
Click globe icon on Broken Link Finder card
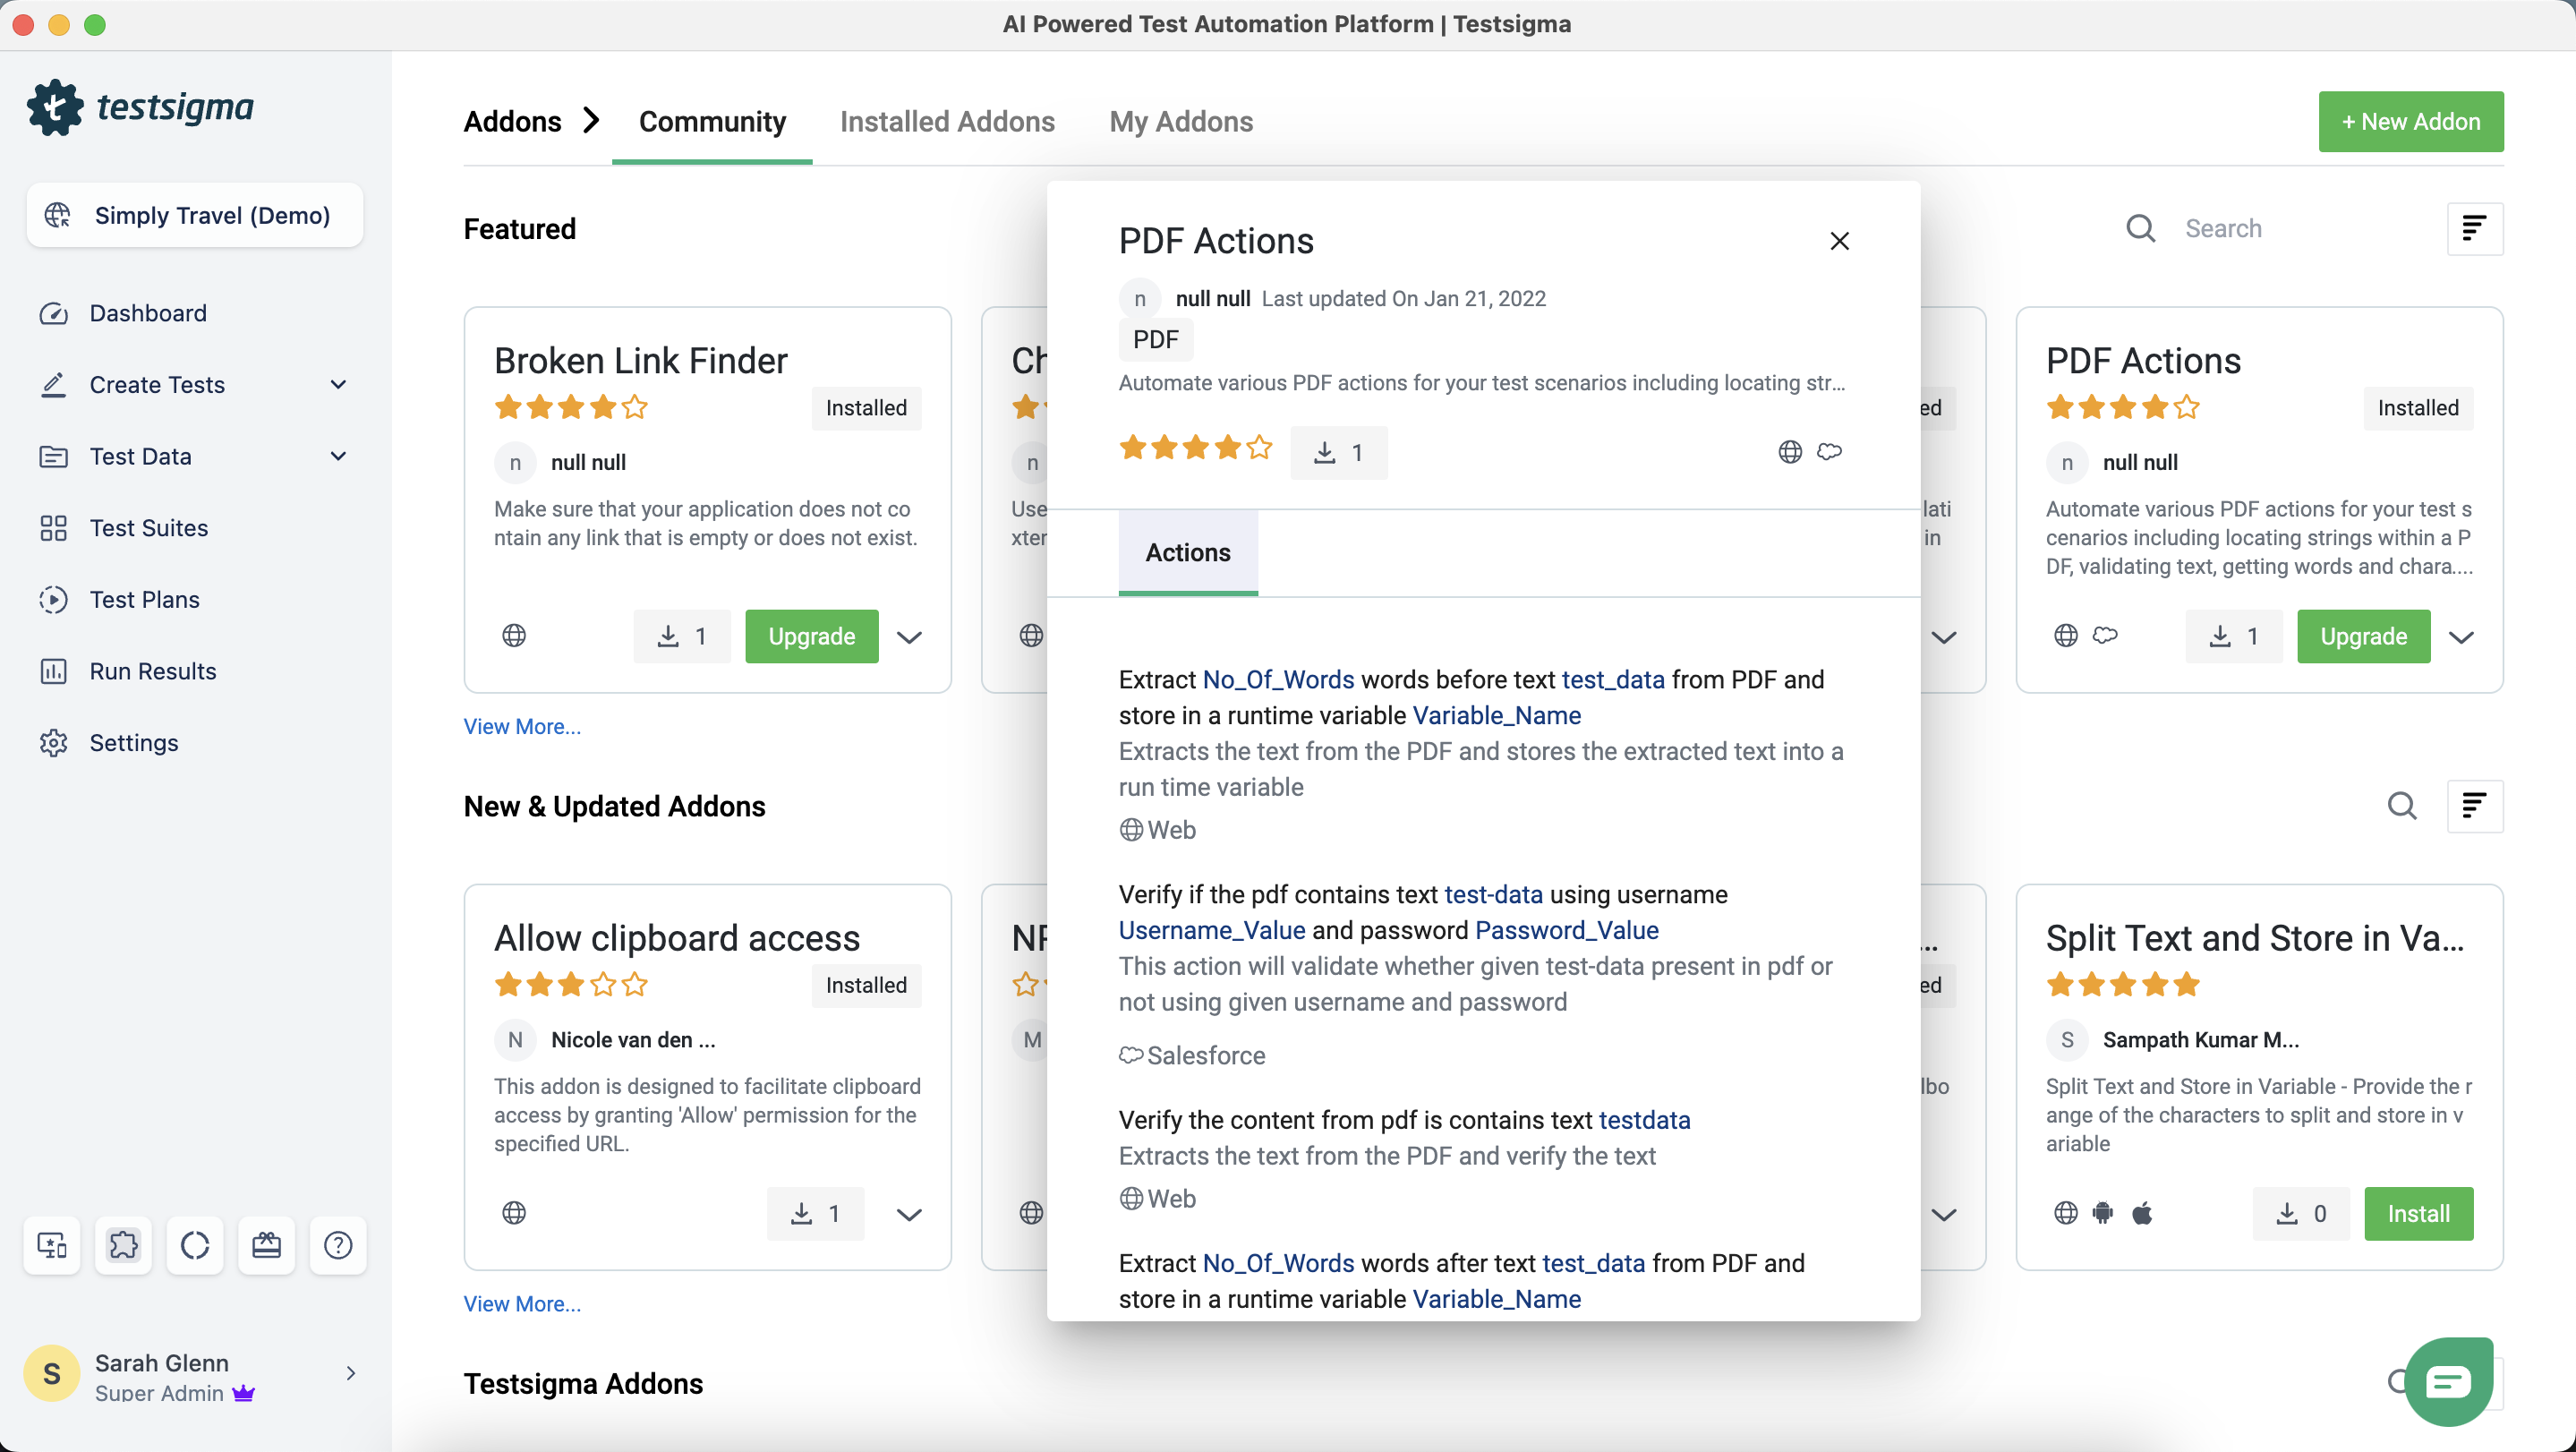click(514, 636)
